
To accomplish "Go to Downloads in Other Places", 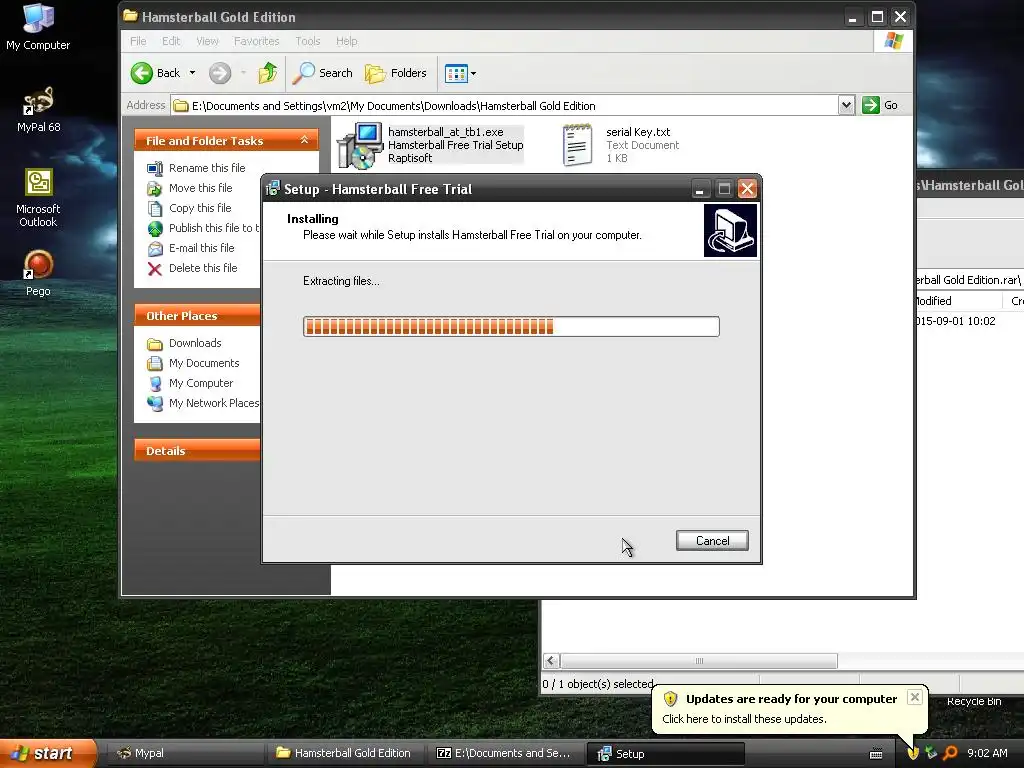I will (x=195, y=343).
